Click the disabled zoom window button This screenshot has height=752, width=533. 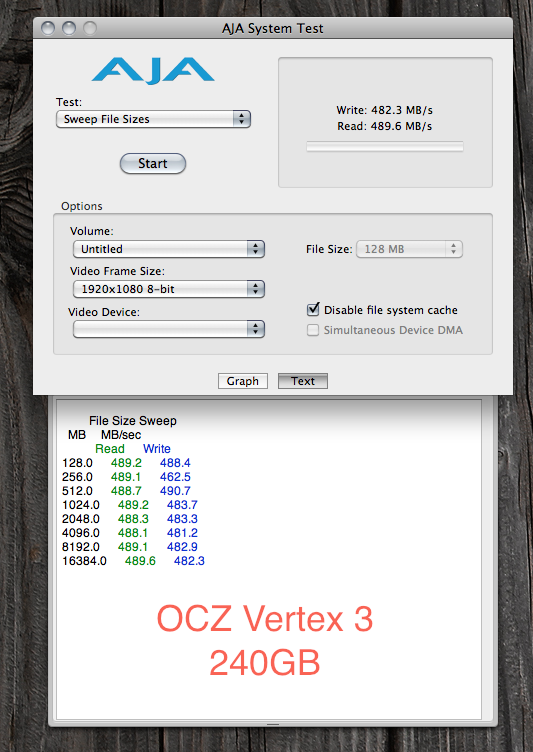[x=90, y=28]
